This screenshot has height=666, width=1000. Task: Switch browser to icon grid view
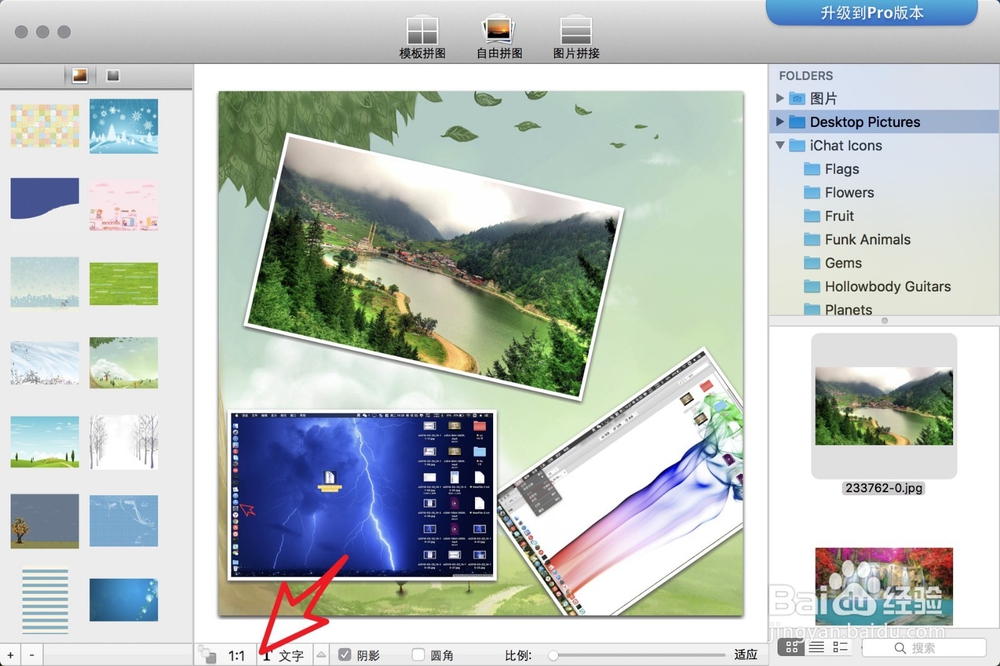(x=791, y=648)
